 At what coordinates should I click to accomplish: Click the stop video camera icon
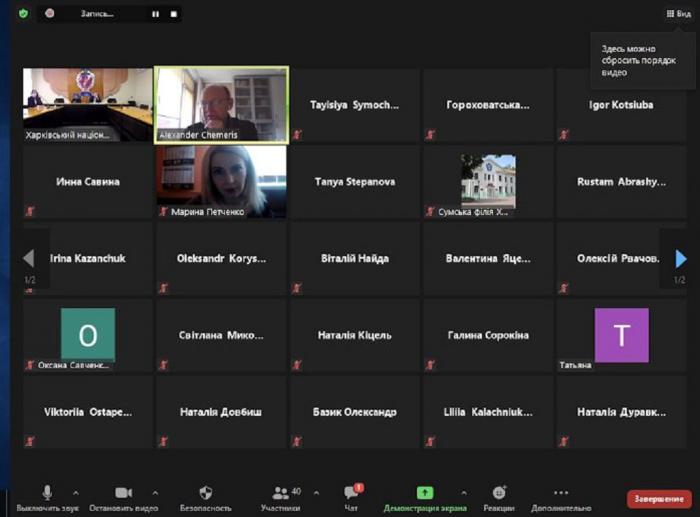[x=123, y=492]
